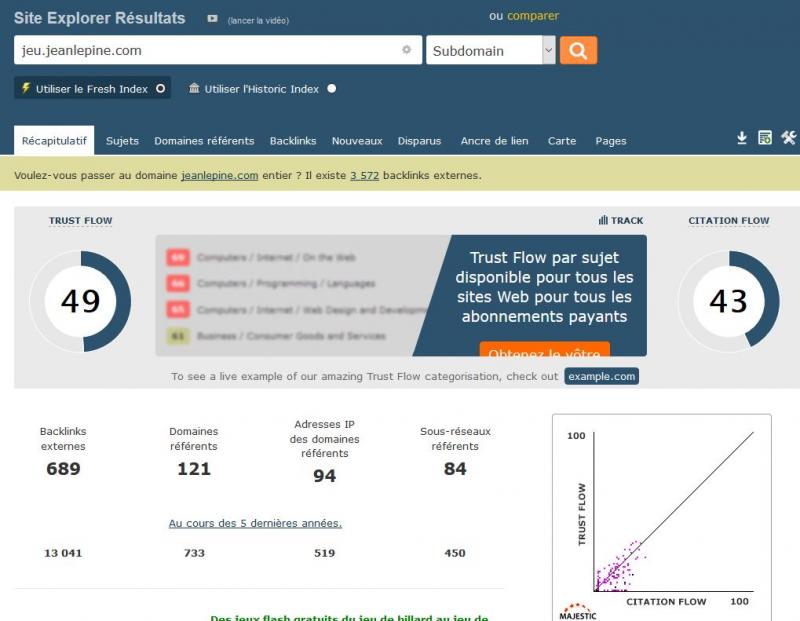Switch to the Récapitulatif tab
The image size is (800, 621).
[54, 140]
